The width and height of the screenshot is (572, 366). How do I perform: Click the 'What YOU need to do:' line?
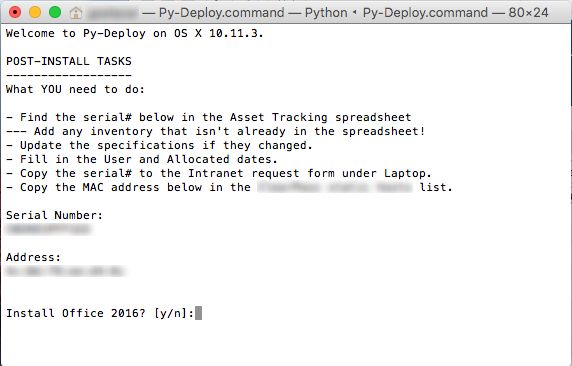click(x=75, y=89)
